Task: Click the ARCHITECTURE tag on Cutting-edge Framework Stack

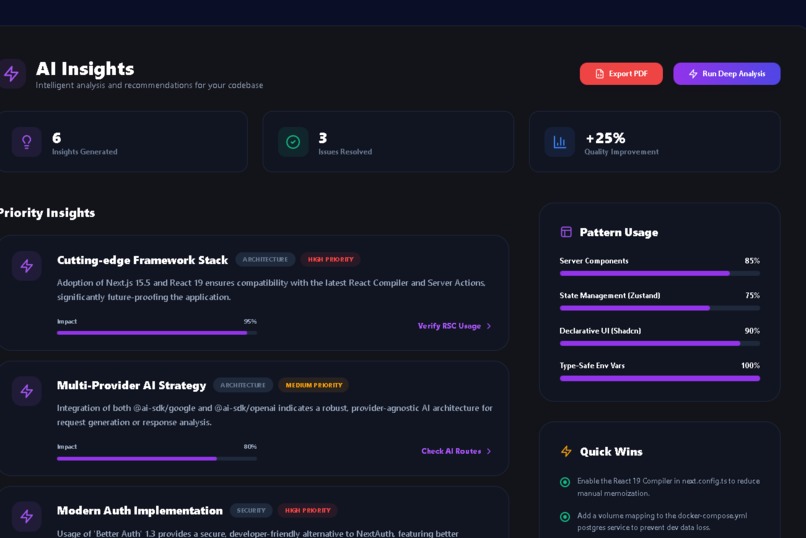Action: click(x=265, y=259)
